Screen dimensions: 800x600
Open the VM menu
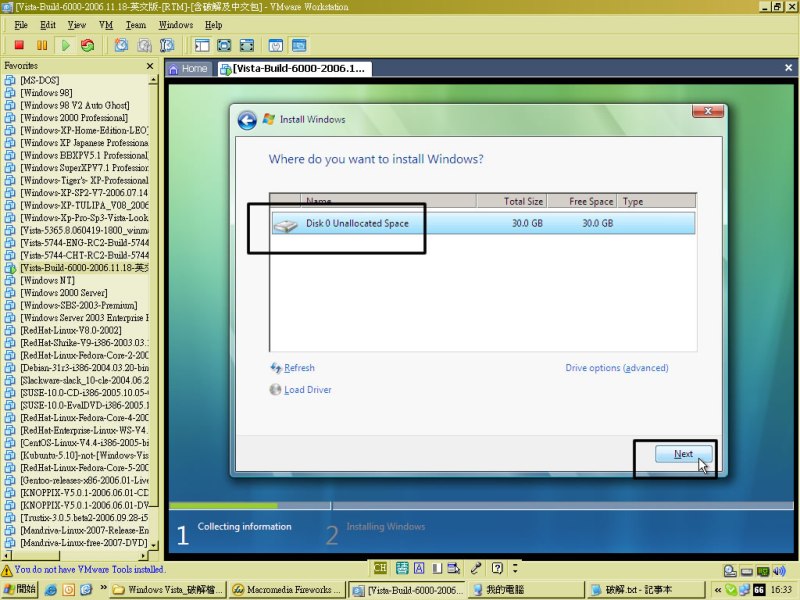(x=106, y=25)
